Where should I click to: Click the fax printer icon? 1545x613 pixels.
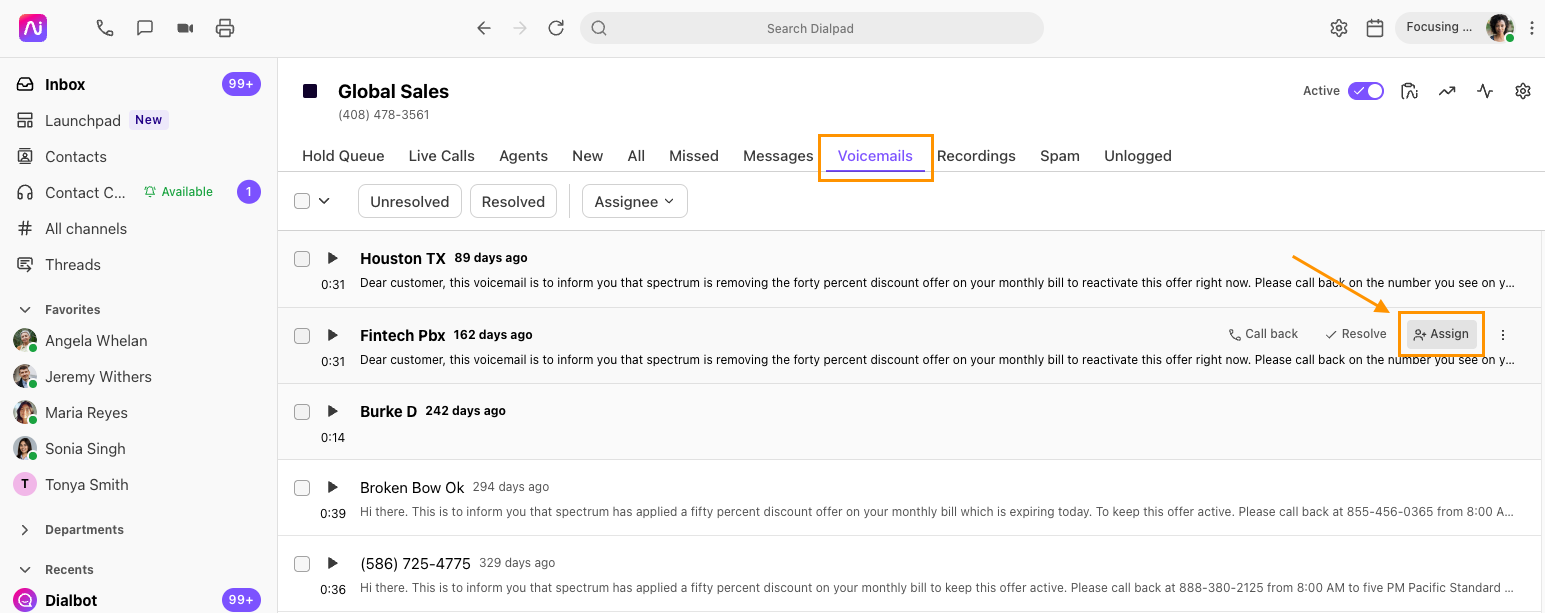point(225,28)
